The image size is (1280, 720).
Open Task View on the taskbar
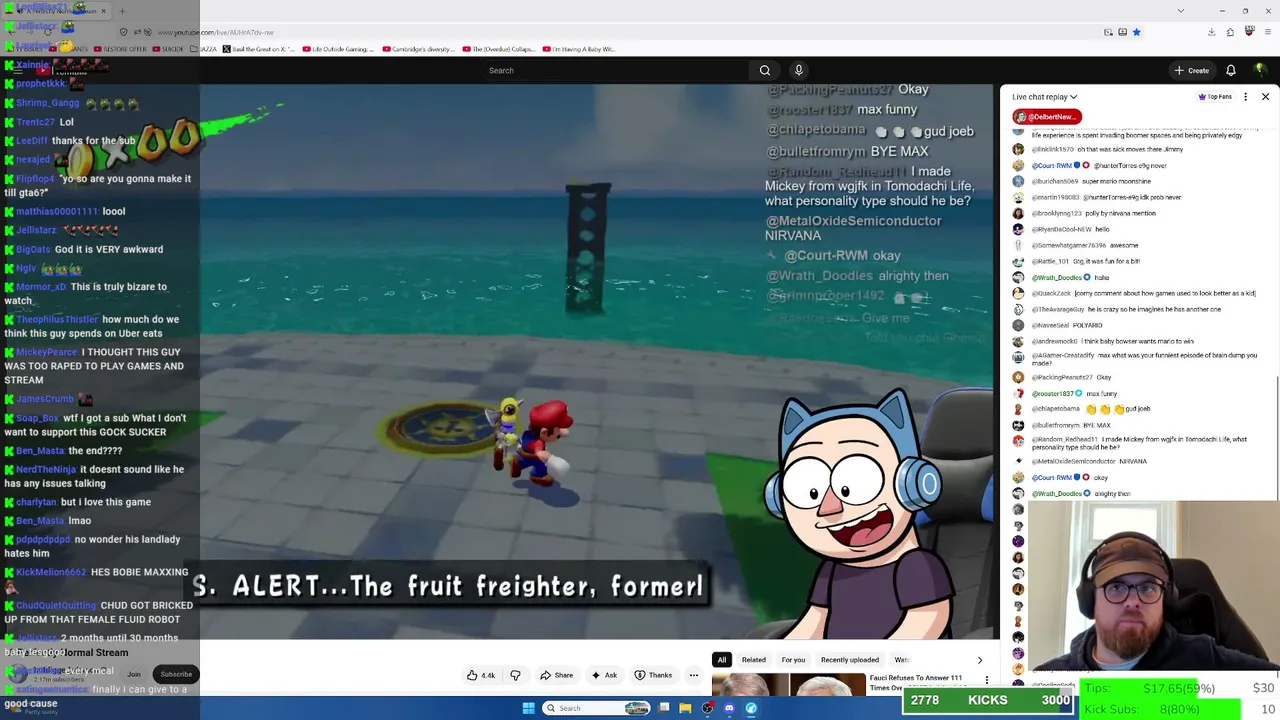pyautogui.click(x=664, y=708)
